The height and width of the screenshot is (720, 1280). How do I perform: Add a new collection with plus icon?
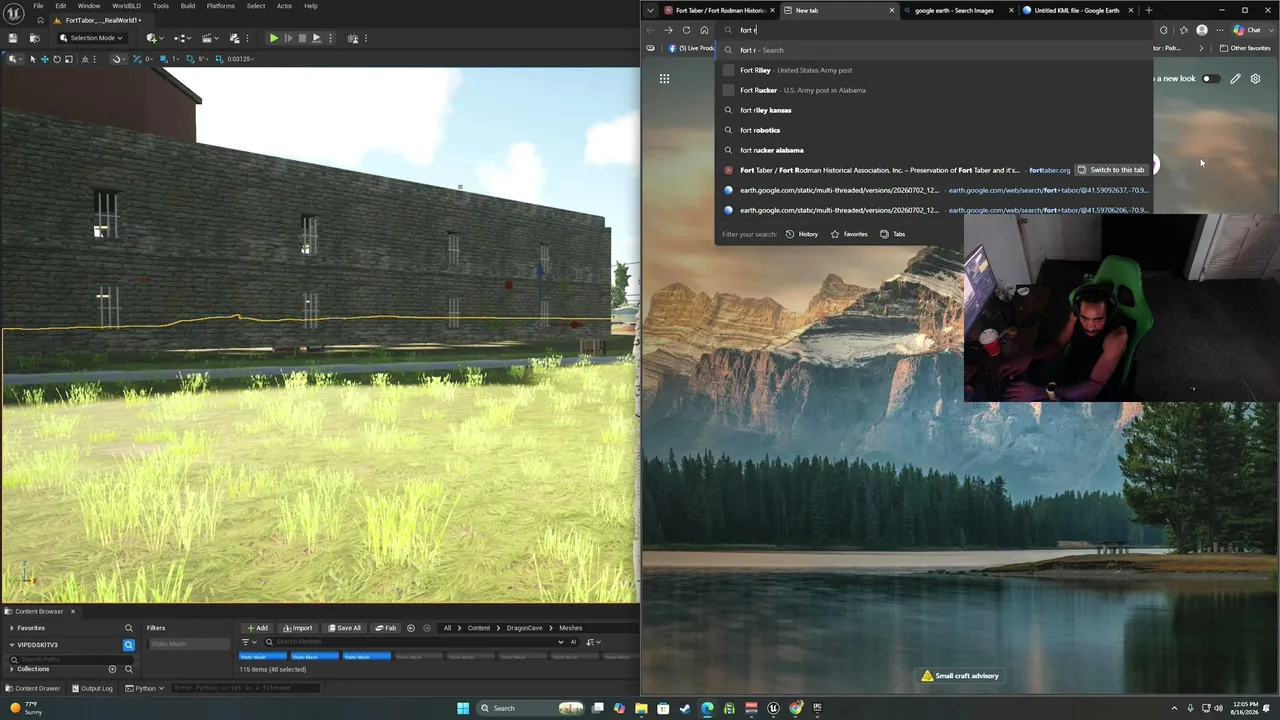coord(112,669)
